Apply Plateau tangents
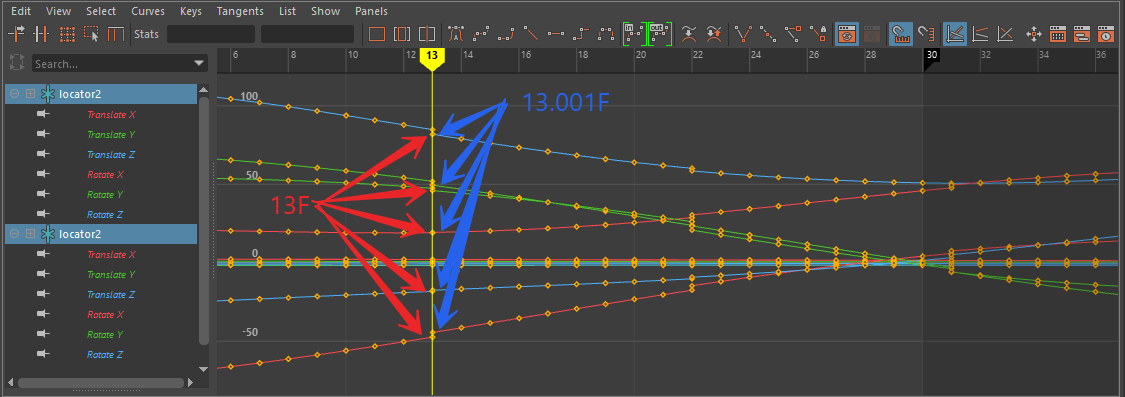Screen dimensions: 1125x397 (606, 33)
